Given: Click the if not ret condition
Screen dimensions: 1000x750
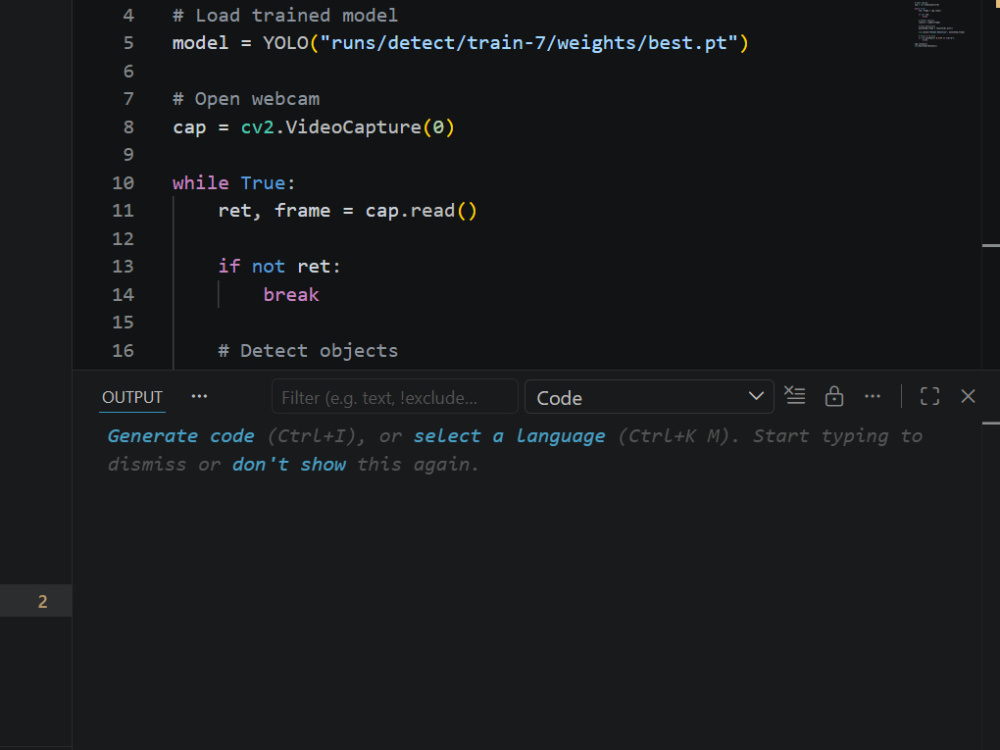Looking at the screenshot, I should 279,267.
